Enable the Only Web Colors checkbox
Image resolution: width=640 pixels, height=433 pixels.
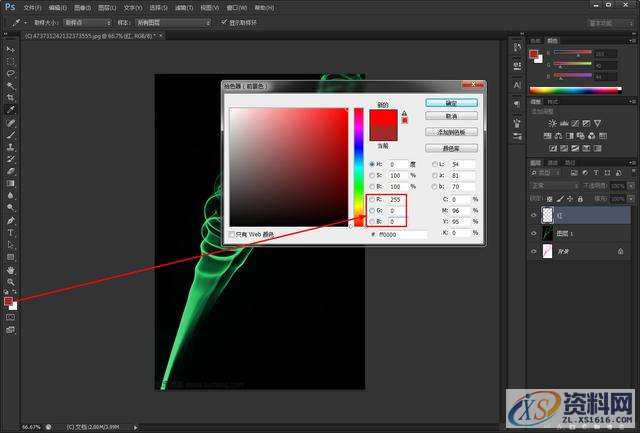pos(232,234)
